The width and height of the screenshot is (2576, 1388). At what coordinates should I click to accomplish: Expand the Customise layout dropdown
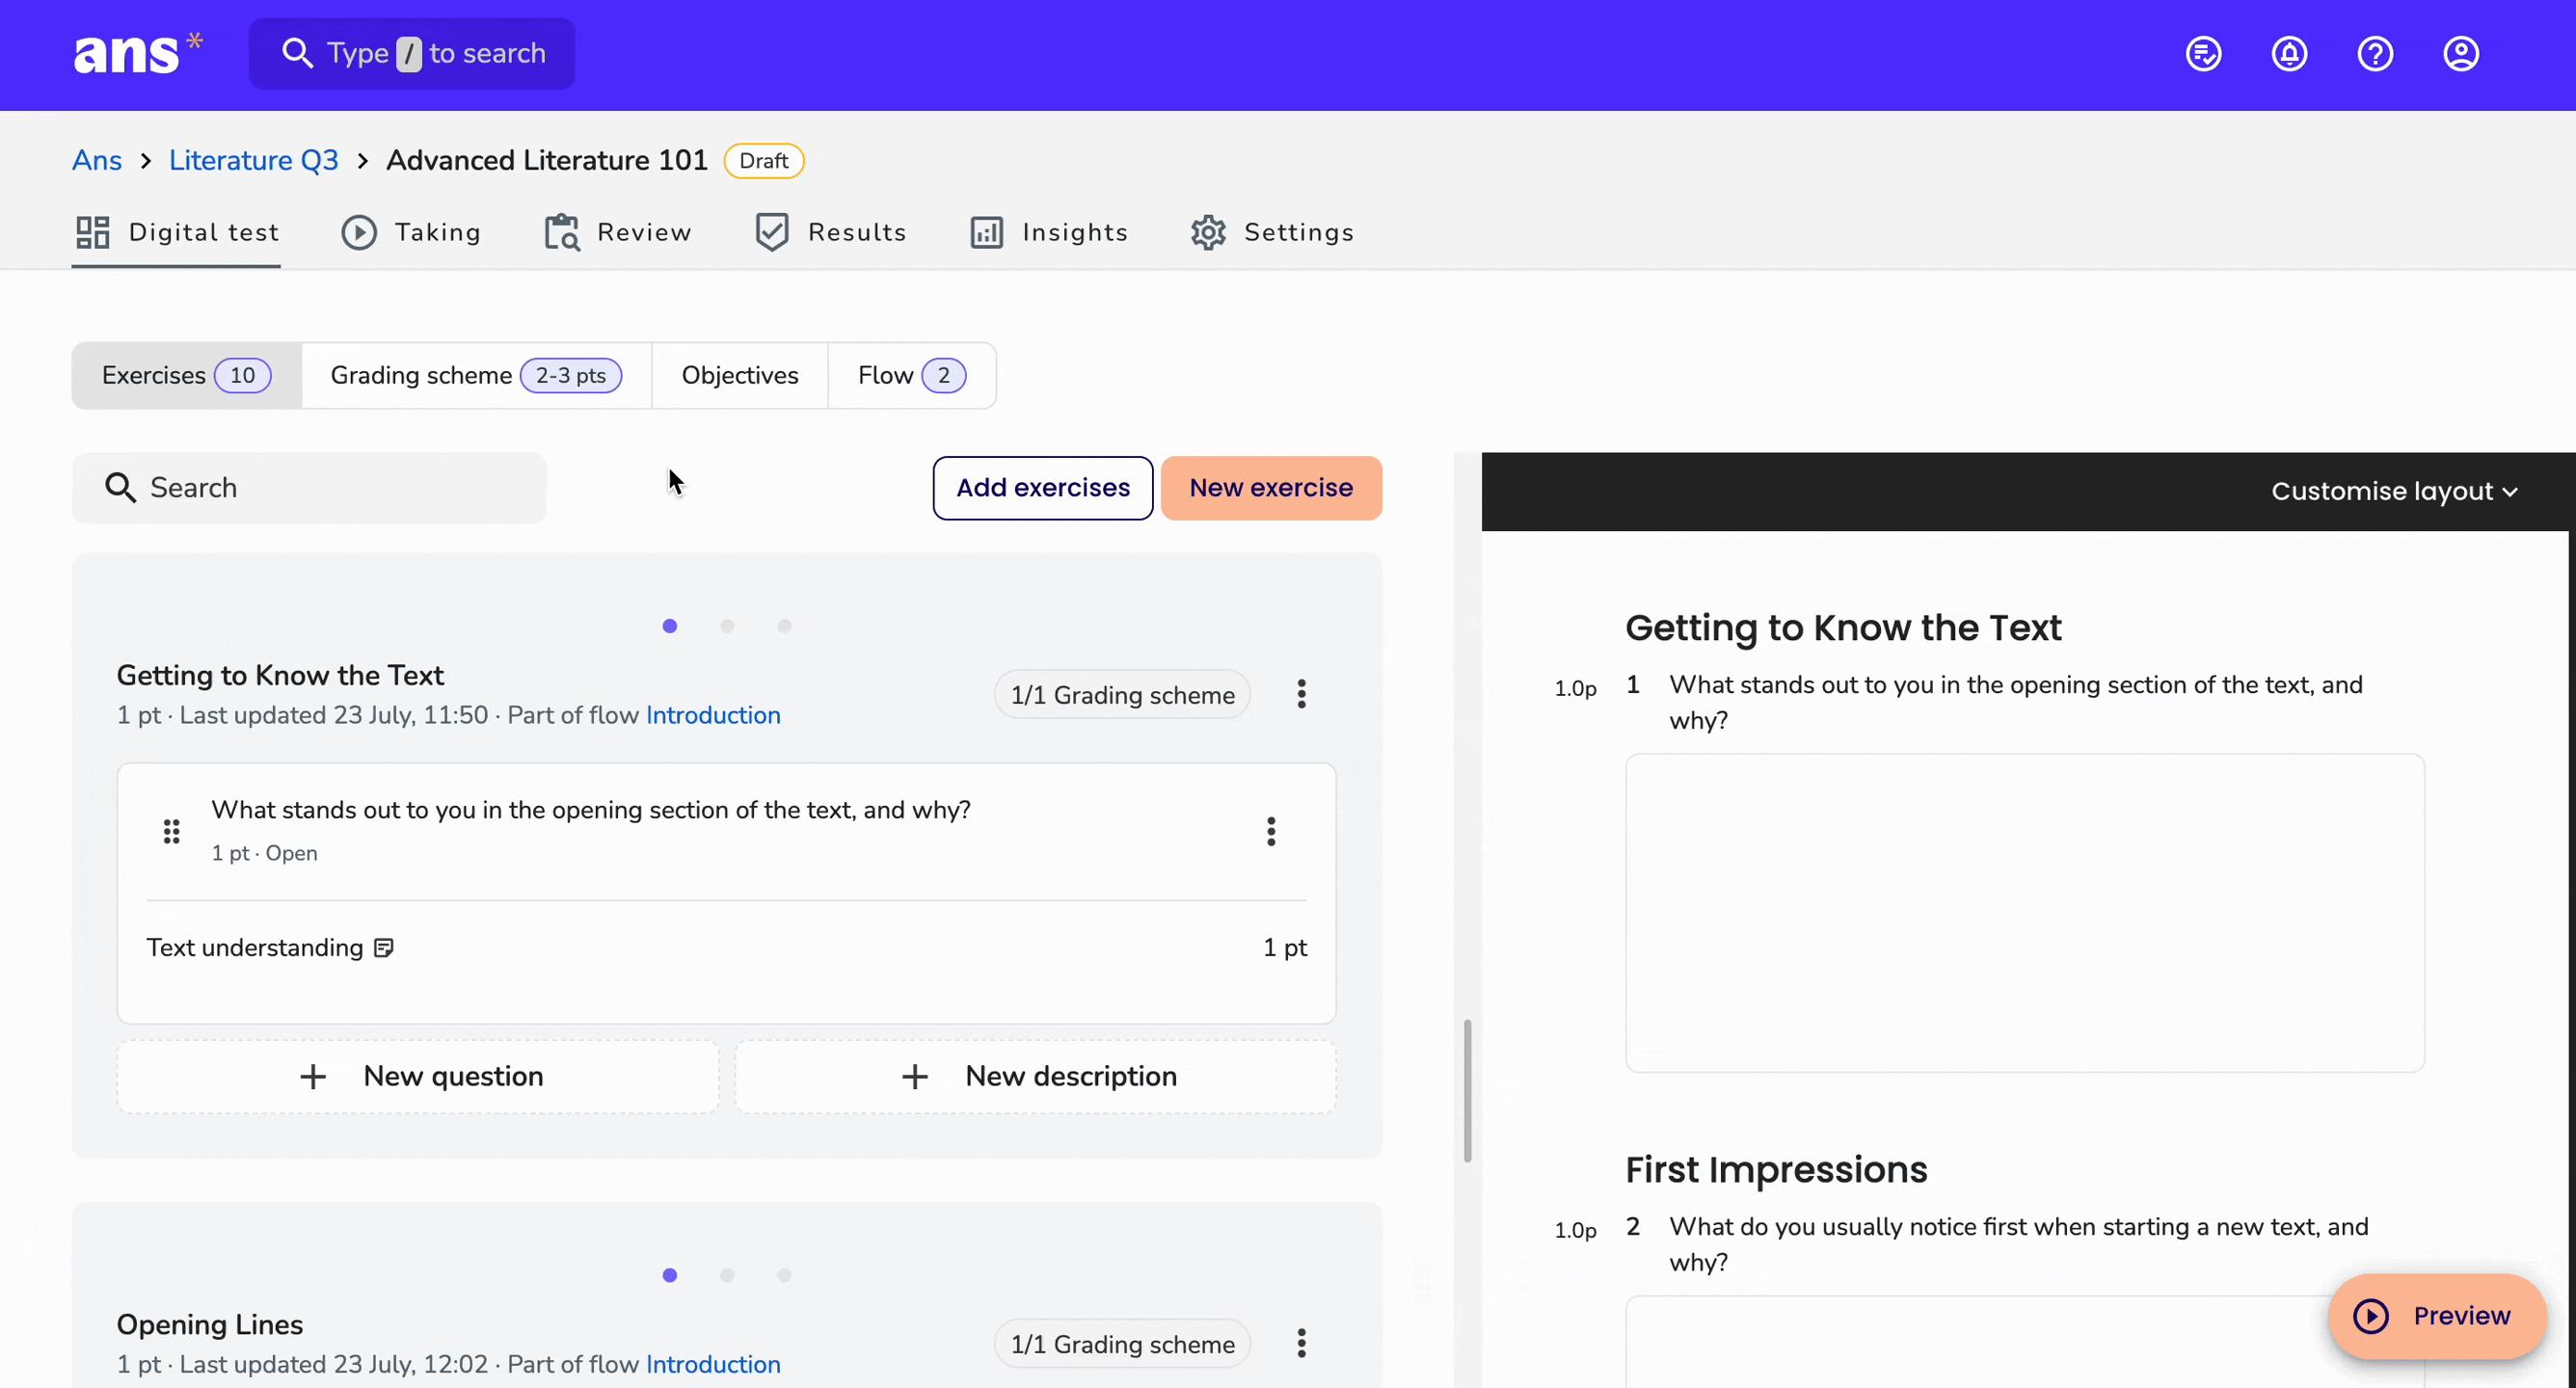tap(2394, 491)
